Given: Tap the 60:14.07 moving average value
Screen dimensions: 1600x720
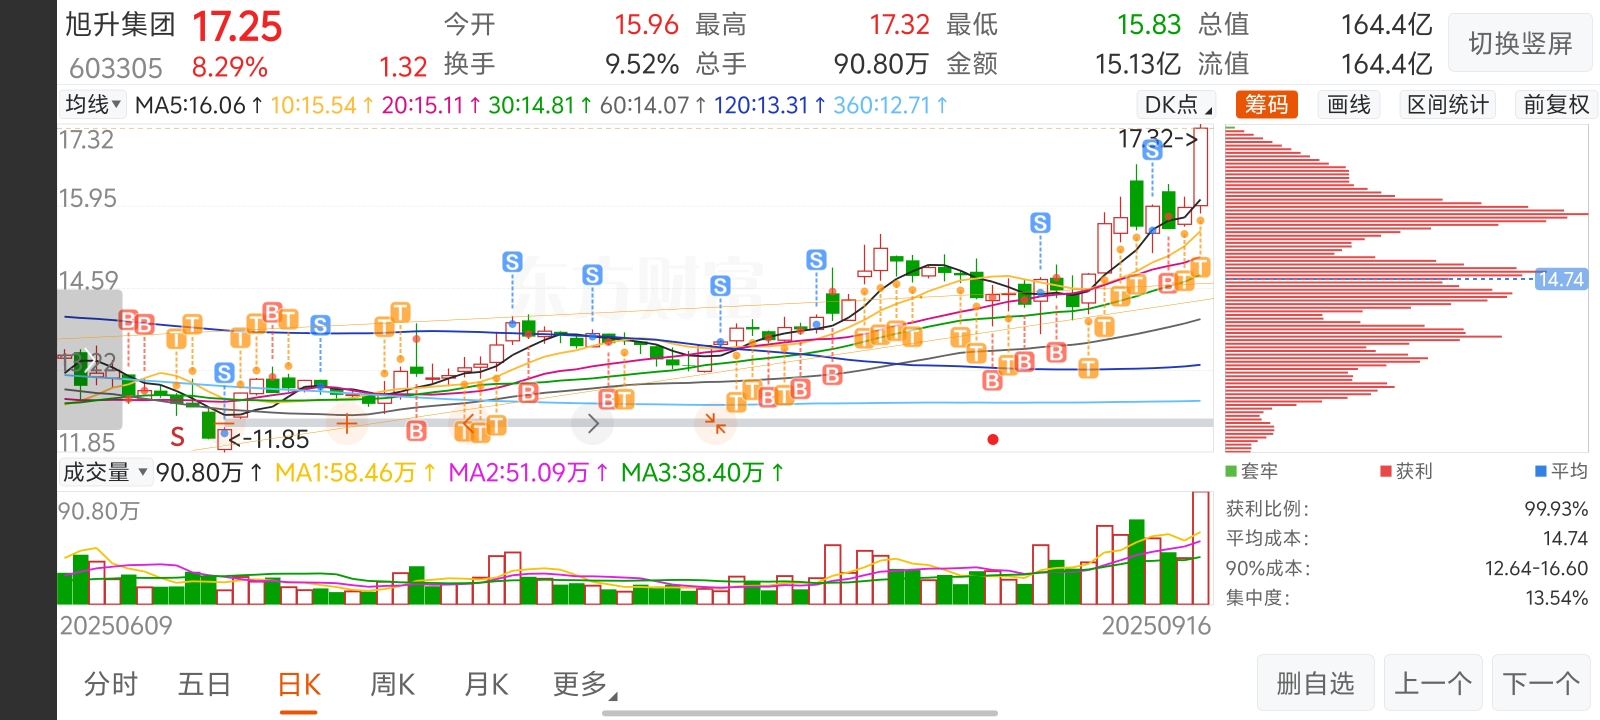Looking at the screenshot, I should click(x=653, y=105).
